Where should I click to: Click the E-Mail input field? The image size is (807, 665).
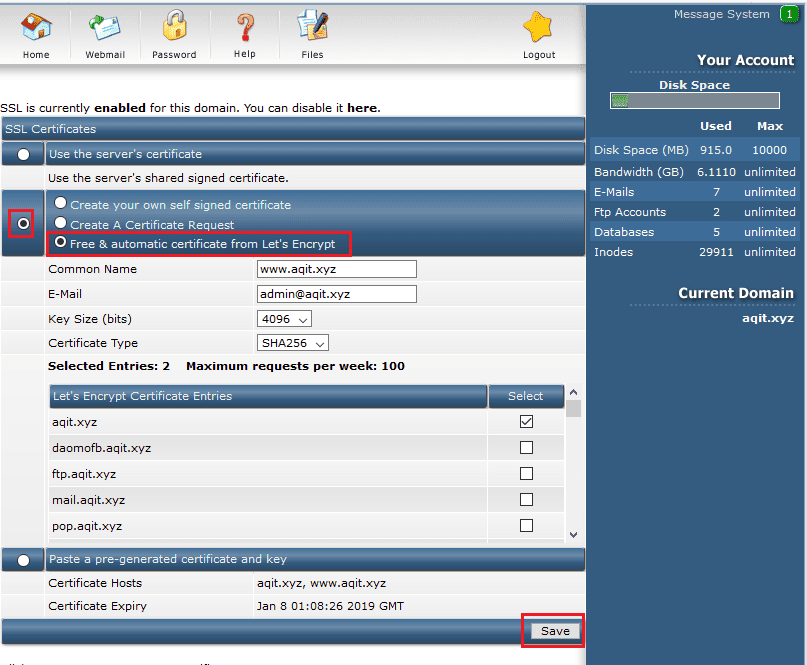coord(337,294)
